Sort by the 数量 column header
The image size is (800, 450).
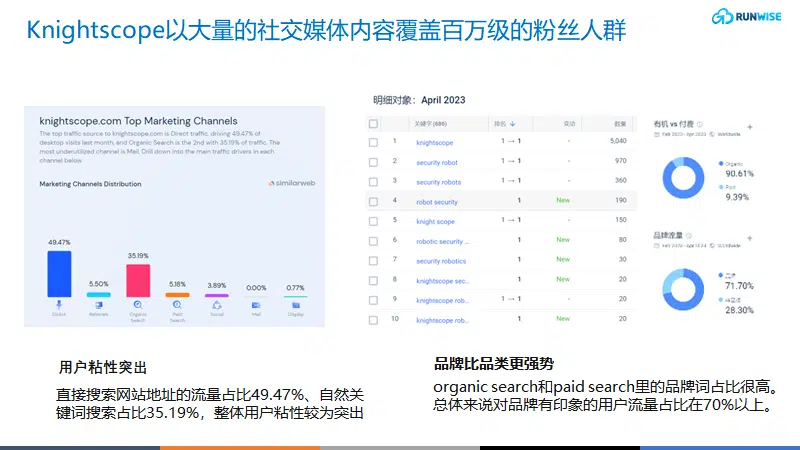pos(620,124)
